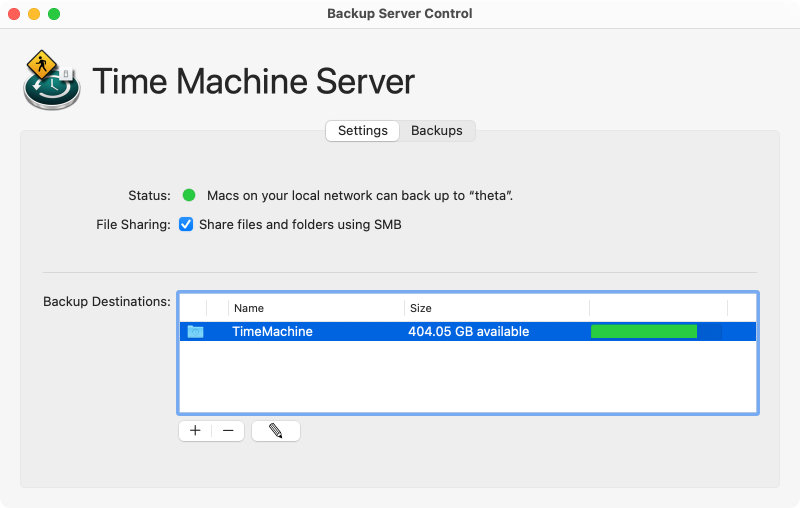The image size is (800, 508).
Task: Click the 404.05 GB available cell
Action: tap(468, 332)
